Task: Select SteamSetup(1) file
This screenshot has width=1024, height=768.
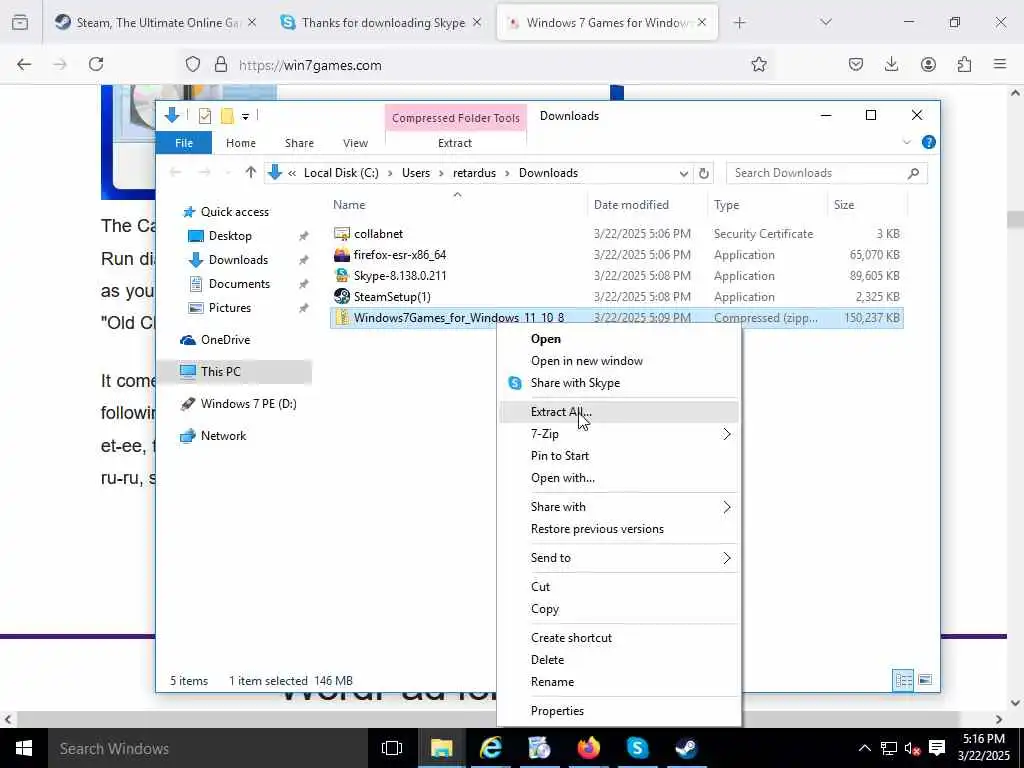Action: (x=392, y=296)
